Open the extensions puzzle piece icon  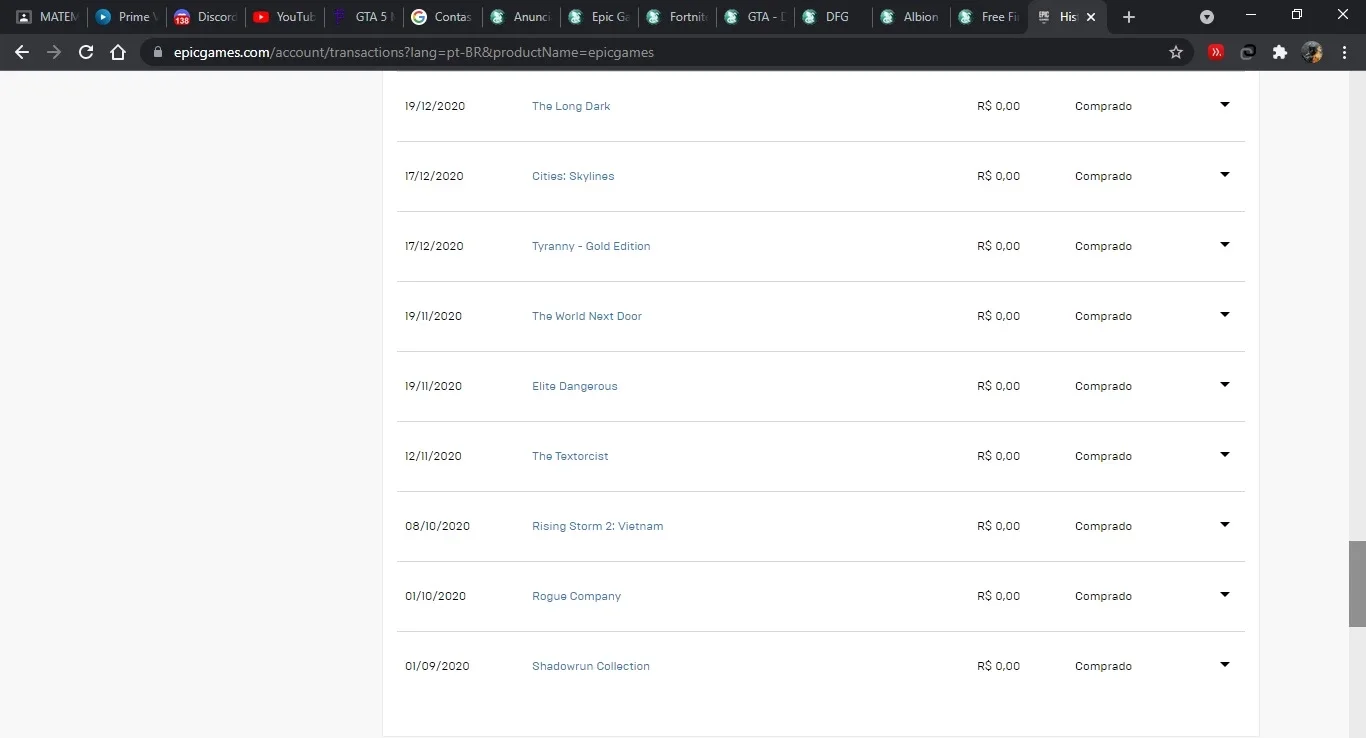click(x=1279, y=52)
